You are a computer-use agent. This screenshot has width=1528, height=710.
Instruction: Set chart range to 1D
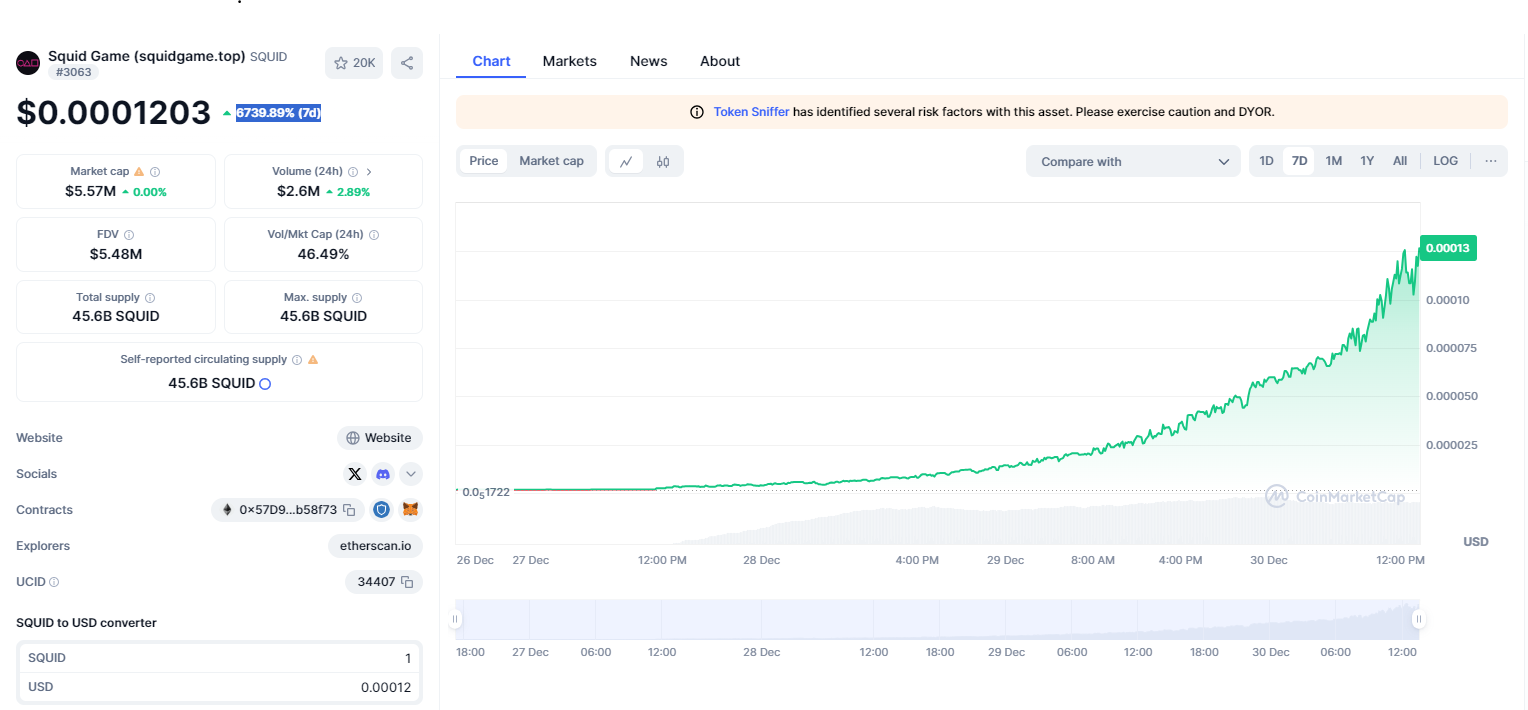click(x=1266, y=161)
